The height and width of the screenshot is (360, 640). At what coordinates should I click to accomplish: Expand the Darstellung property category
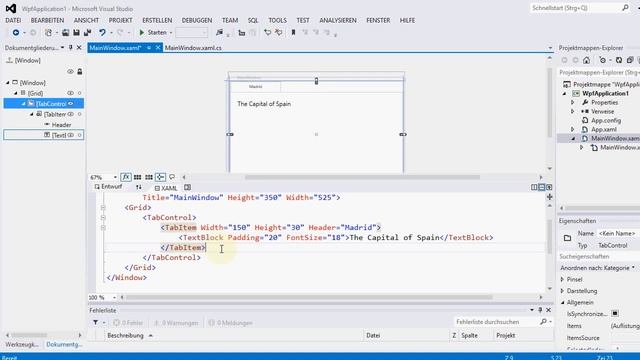tap(562, 291)
